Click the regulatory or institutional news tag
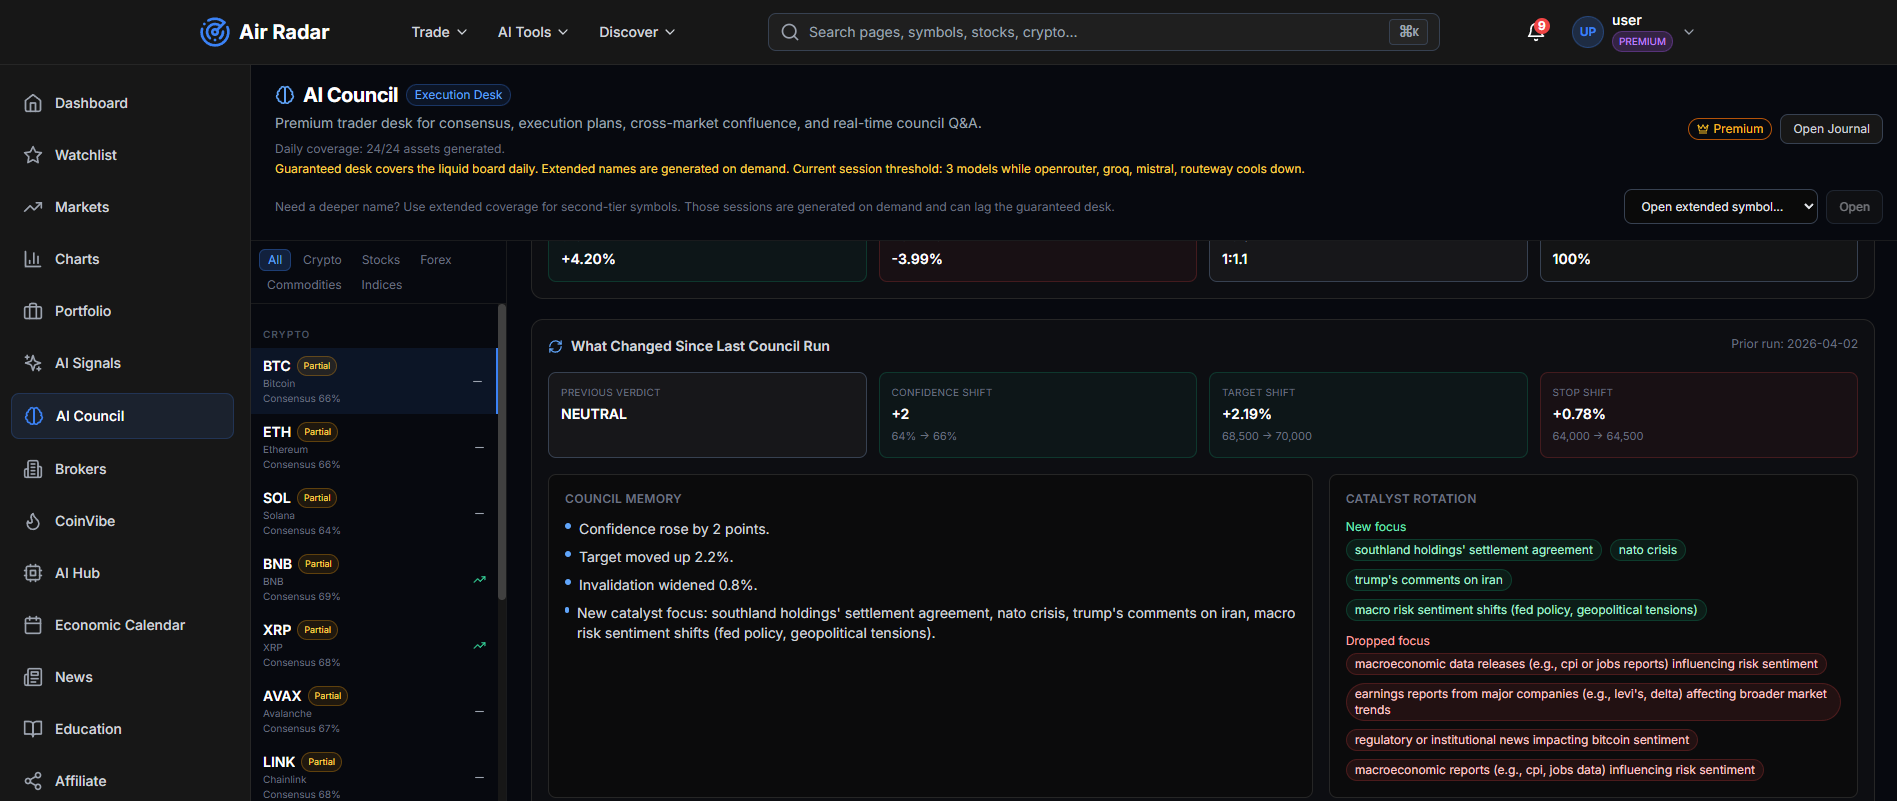 point(1521,740)
